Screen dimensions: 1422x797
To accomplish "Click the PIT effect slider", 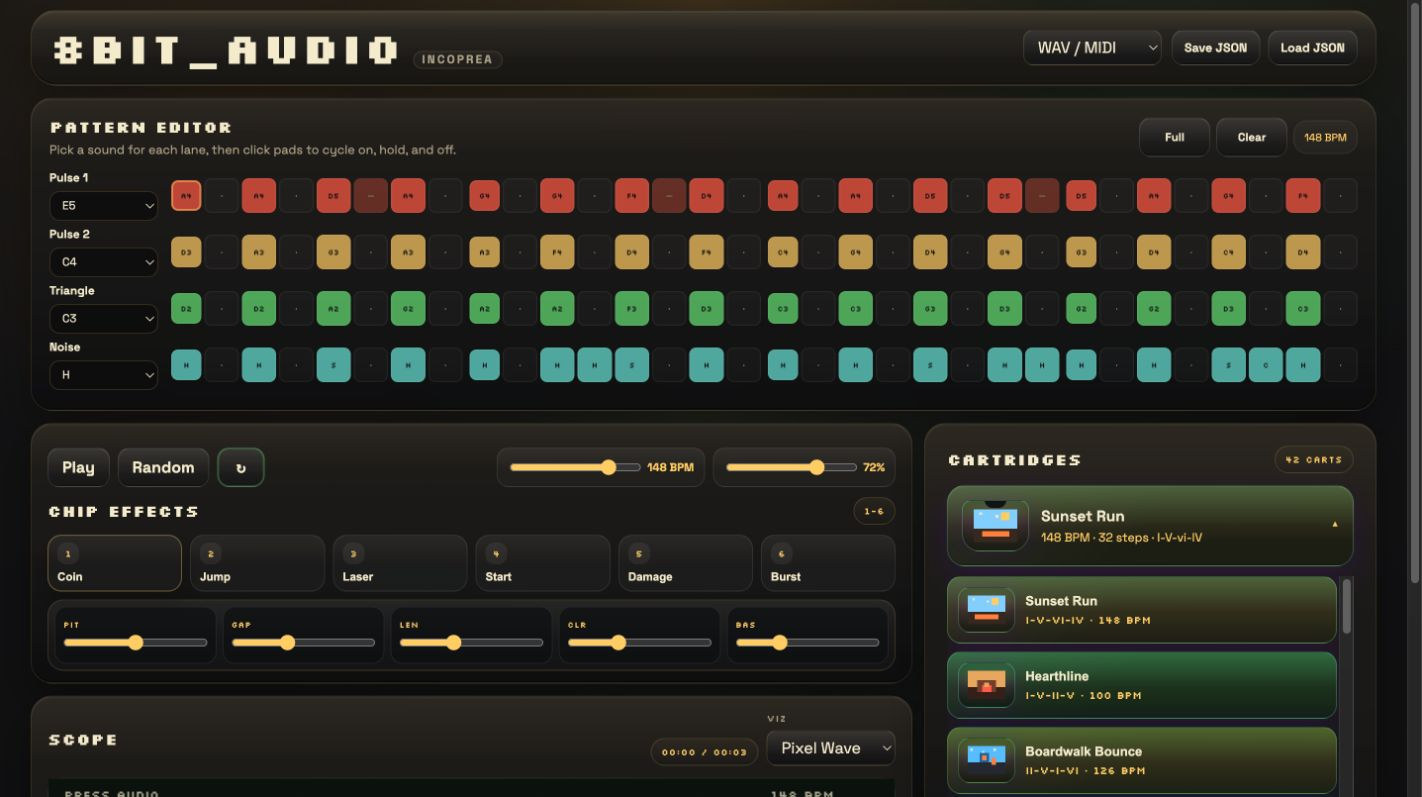I will pos(135,643).
